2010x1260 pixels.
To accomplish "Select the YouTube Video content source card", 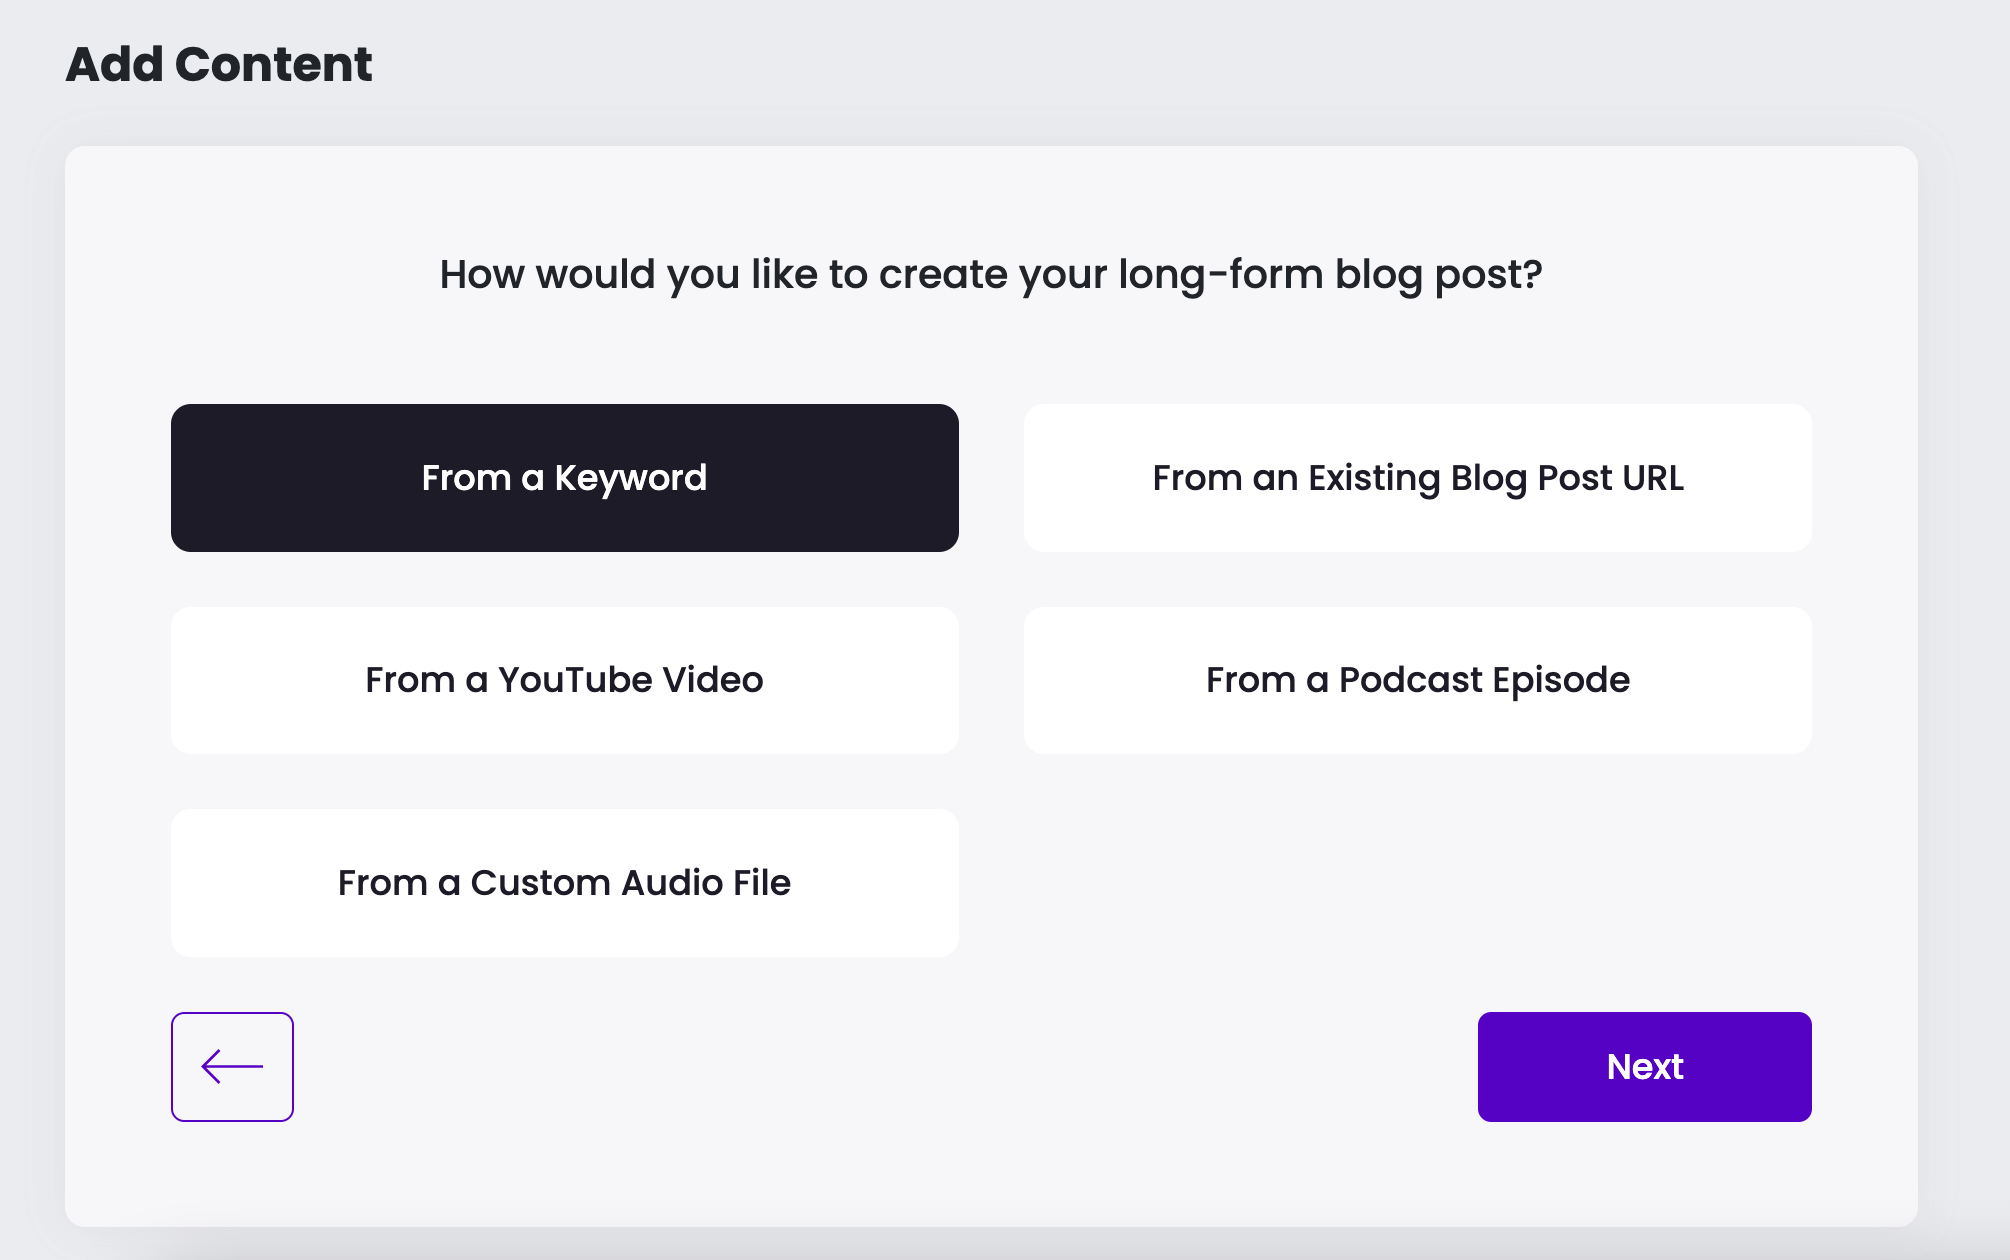I will coord(564,680).
